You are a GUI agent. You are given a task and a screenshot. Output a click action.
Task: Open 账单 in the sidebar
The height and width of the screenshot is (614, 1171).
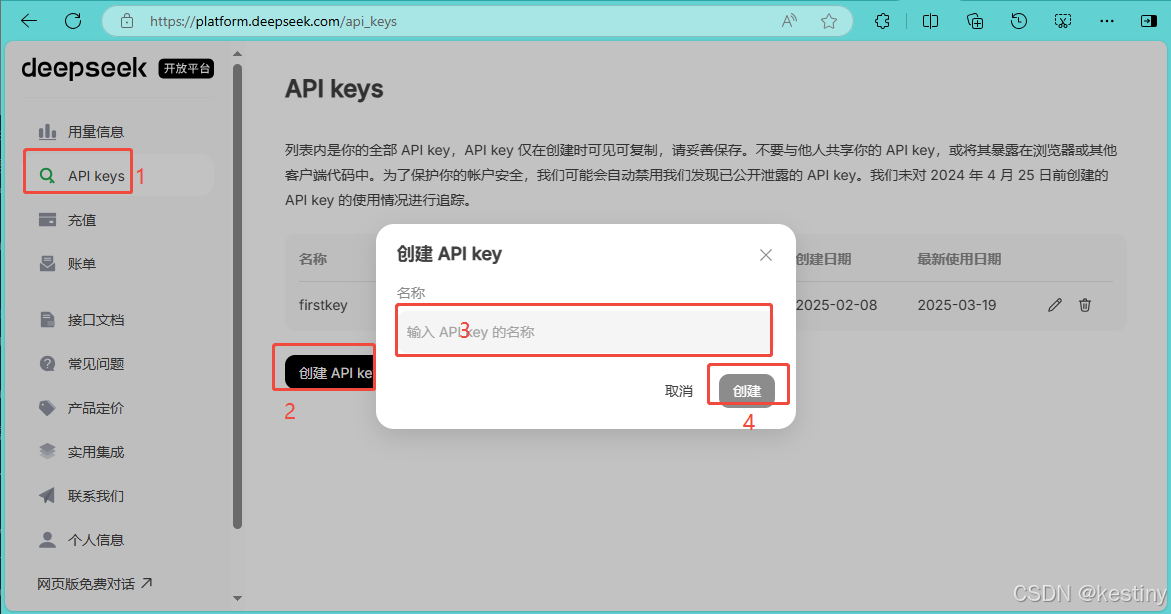click(82, 264)
